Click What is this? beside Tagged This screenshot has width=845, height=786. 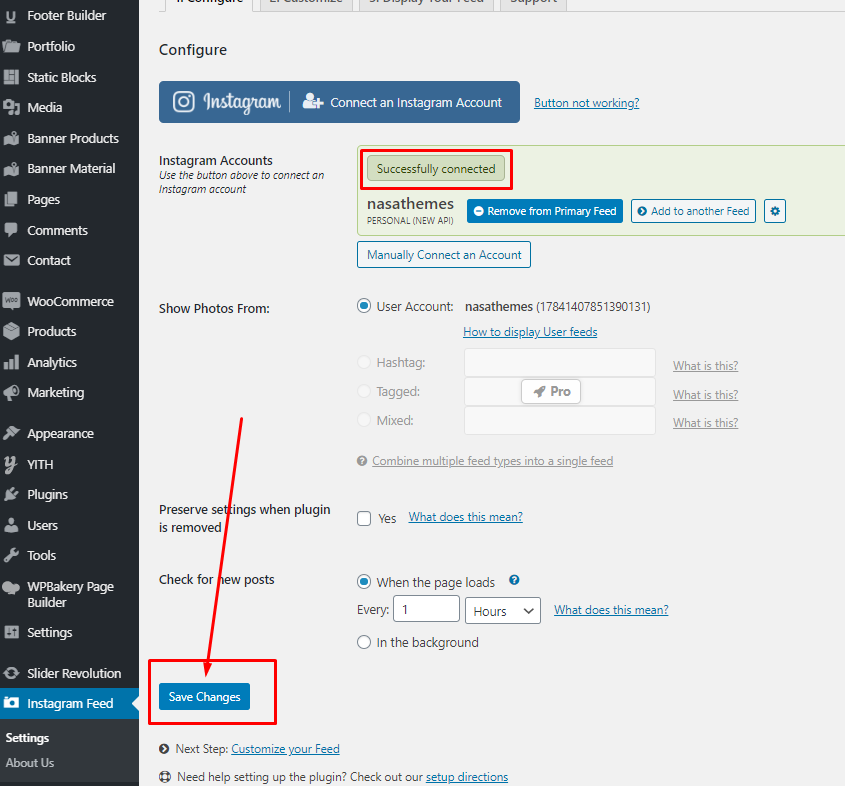point(705,395)
